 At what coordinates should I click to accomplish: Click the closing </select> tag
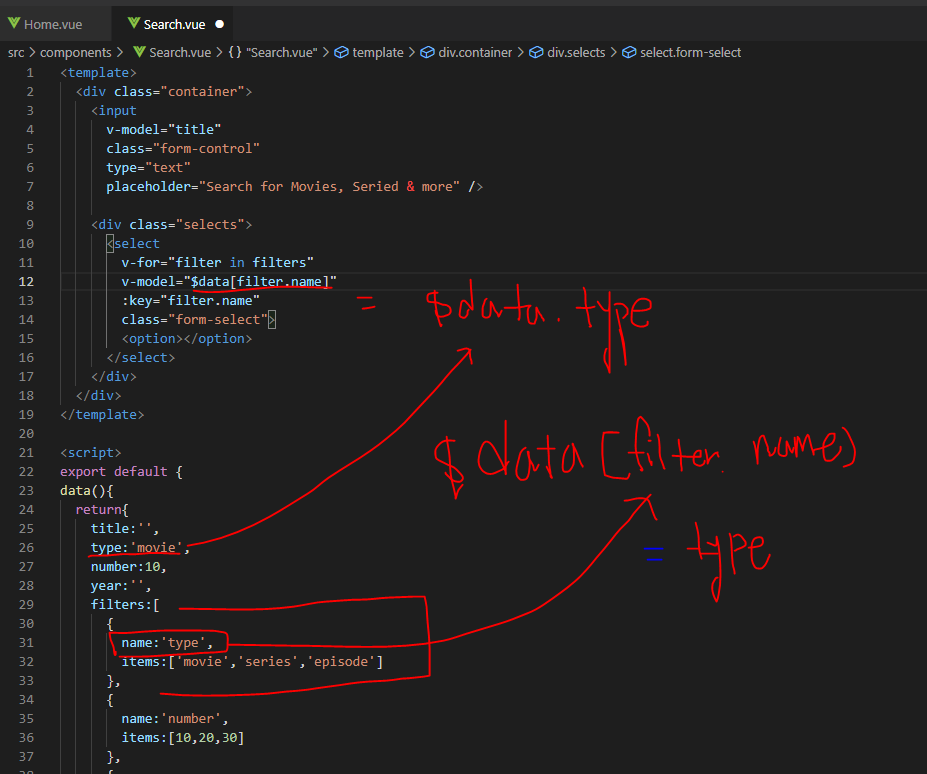point(141,358)
